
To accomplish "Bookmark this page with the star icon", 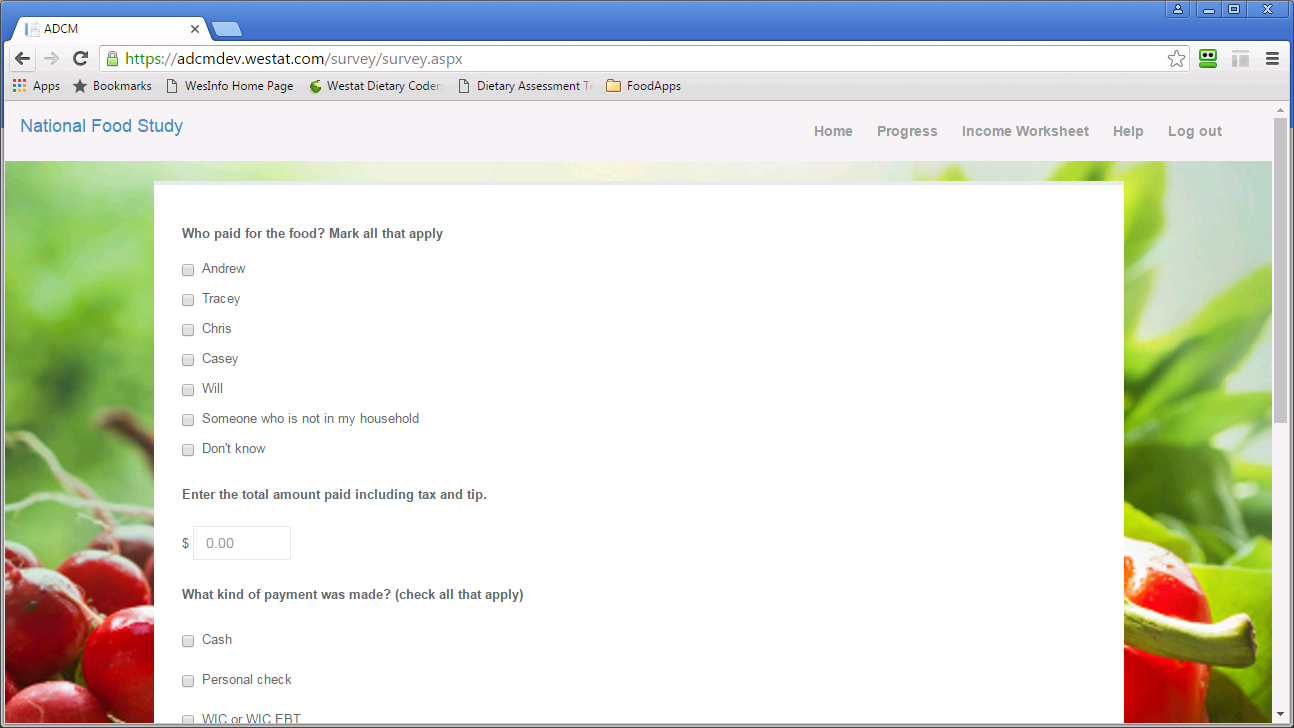I will (1176, 59).
